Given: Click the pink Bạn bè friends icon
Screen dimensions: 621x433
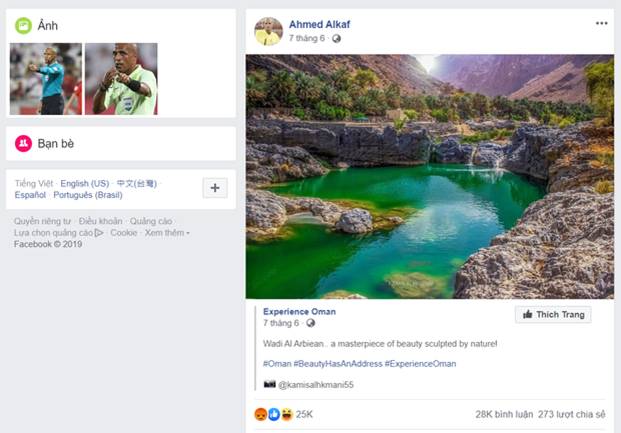Looking at the screenshot, I should pos(23,144).
